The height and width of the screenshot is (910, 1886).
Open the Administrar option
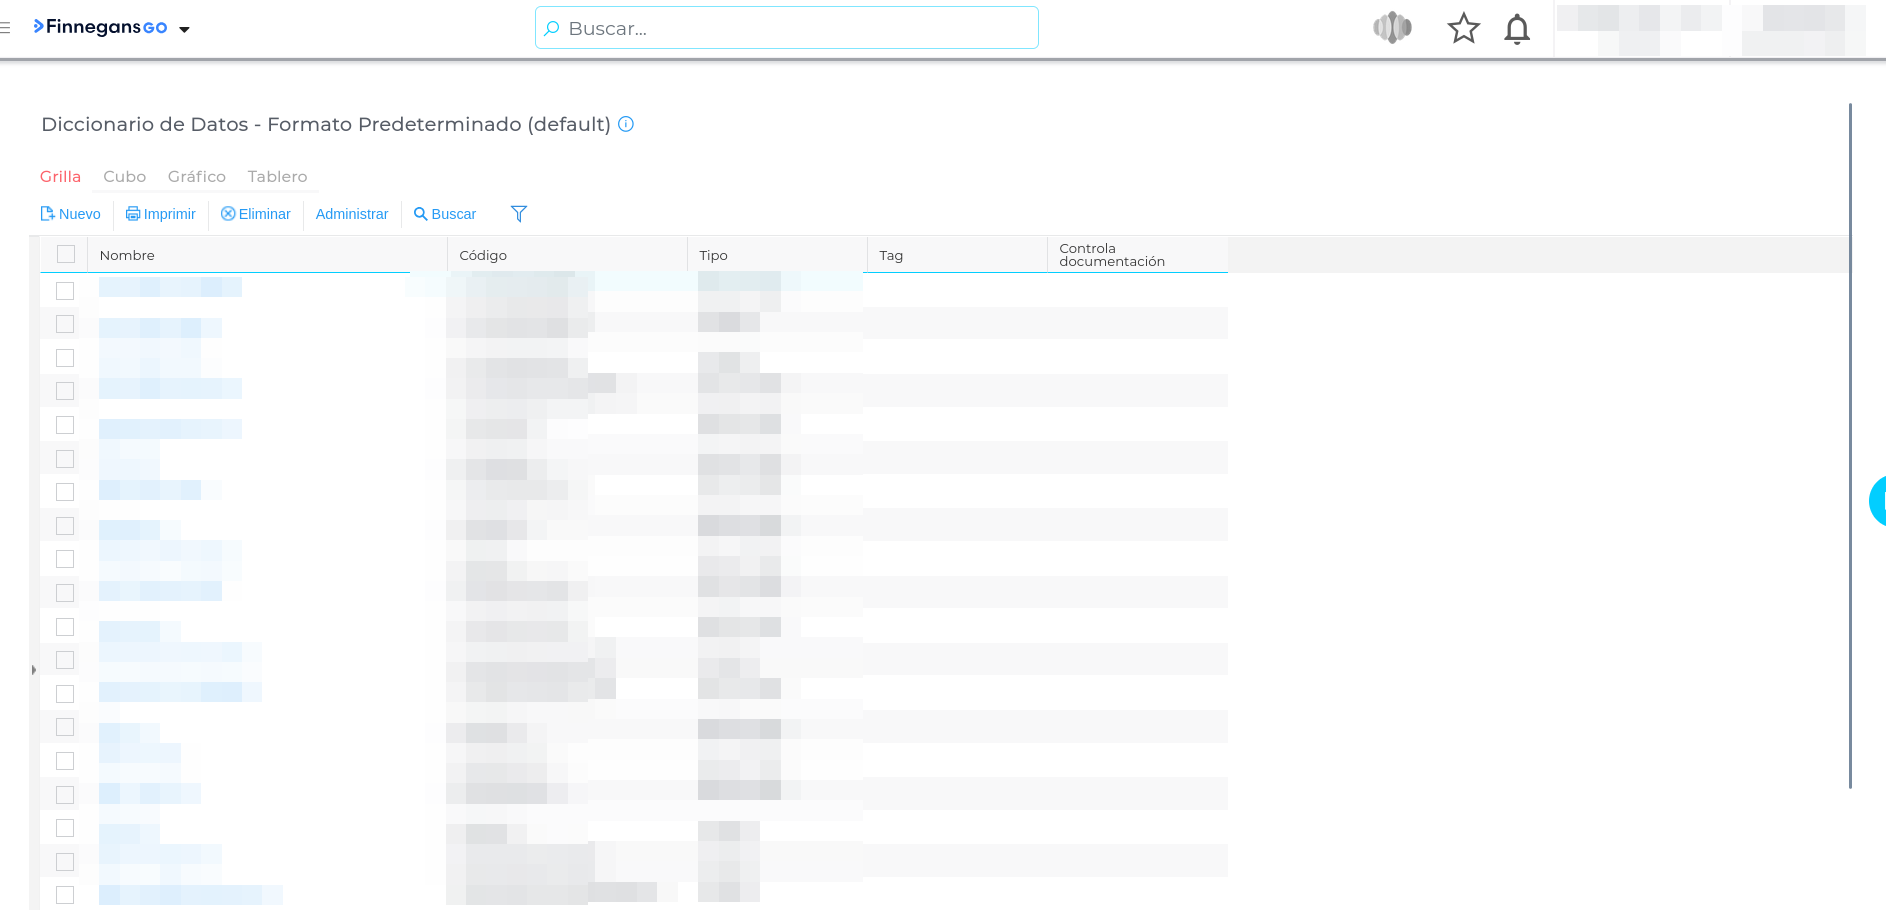coord(351,214)
